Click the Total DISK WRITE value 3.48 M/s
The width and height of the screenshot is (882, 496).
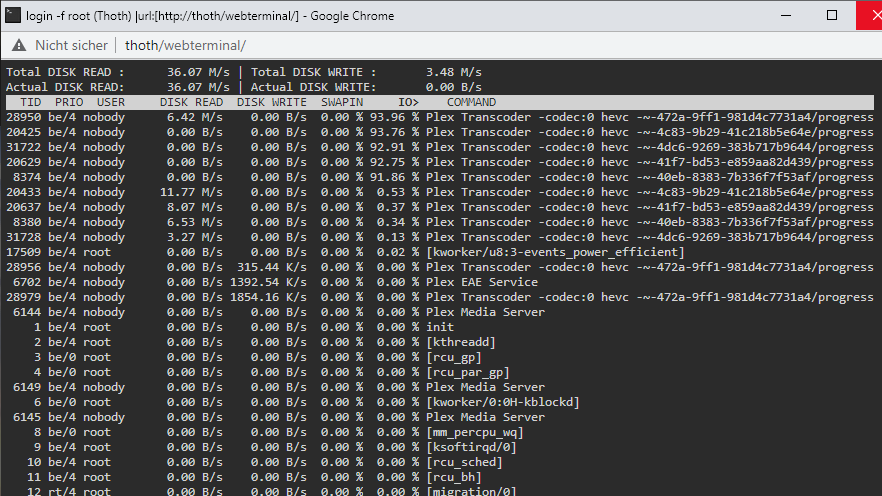pos(453,72)
